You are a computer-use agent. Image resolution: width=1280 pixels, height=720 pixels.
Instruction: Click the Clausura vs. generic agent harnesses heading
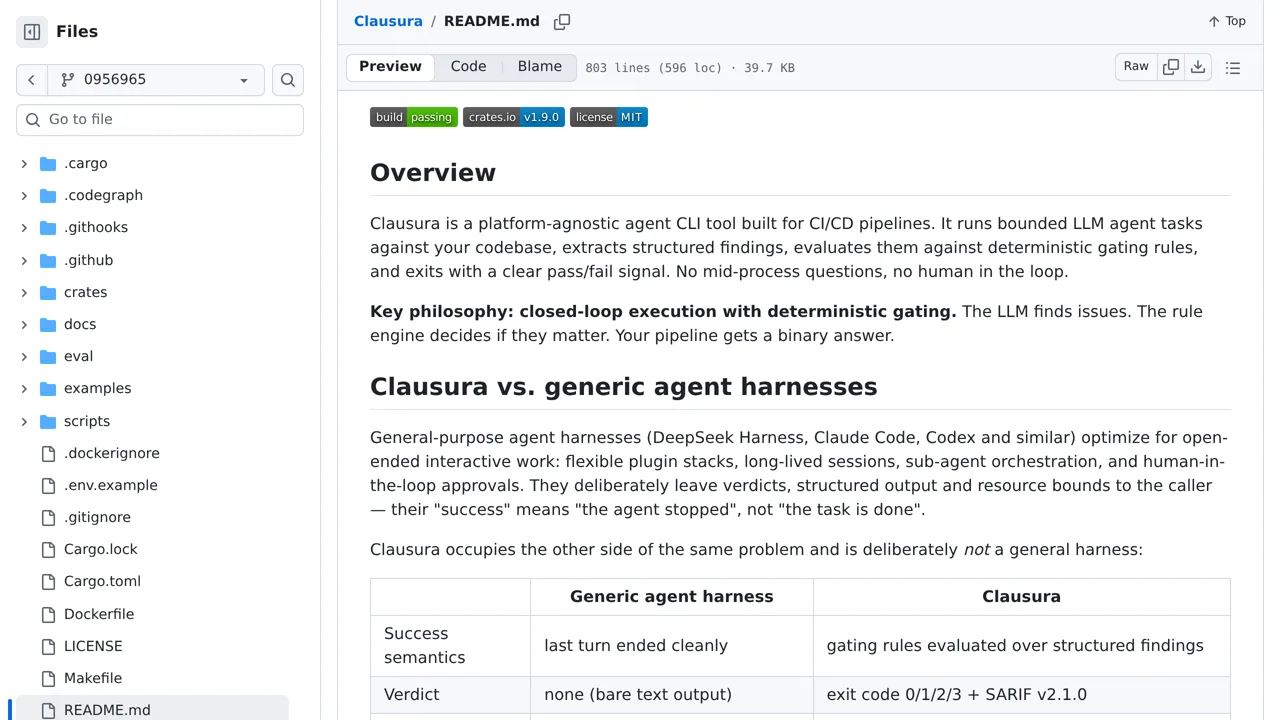[624, 387]
